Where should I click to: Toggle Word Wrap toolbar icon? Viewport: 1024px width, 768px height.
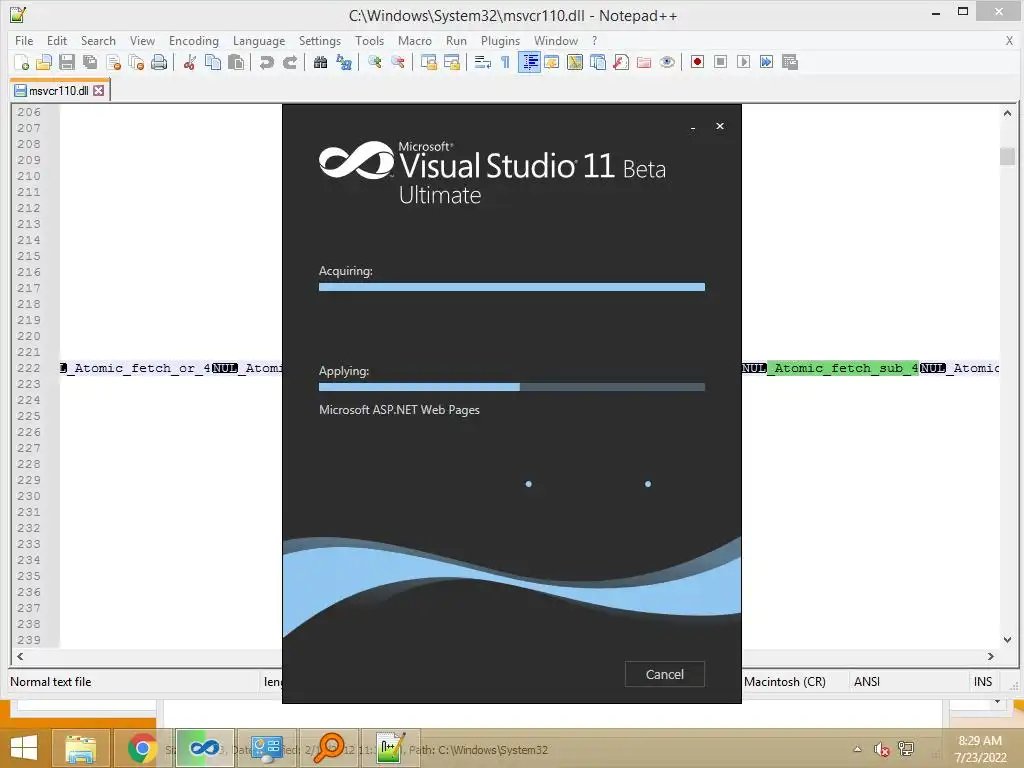pyautogui.click(x=483, y=62)
